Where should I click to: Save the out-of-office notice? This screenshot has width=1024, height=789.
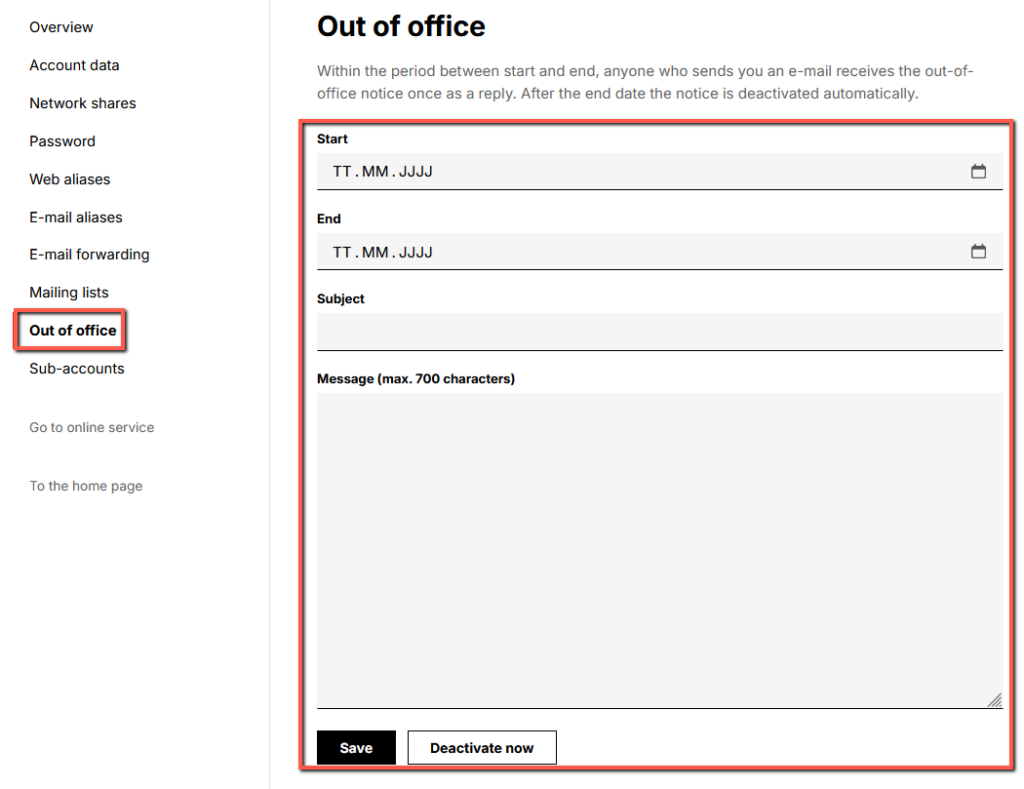click(x=356, y=748)
